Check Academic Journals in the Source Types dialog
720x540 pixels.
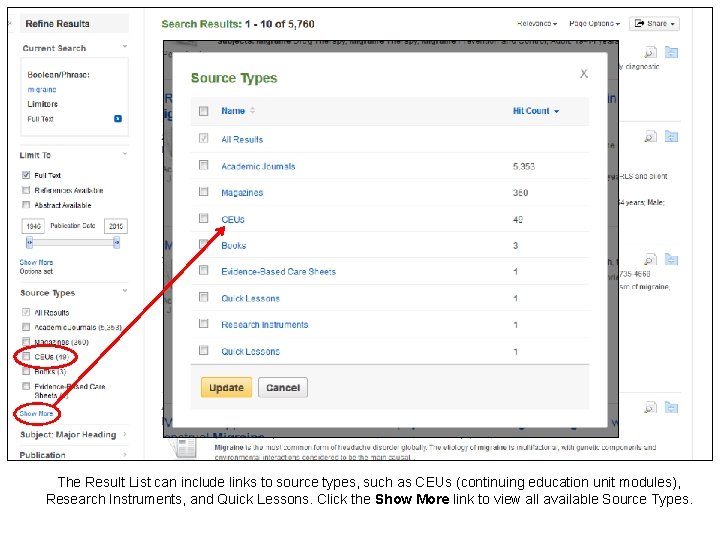[x=203, y=165]
